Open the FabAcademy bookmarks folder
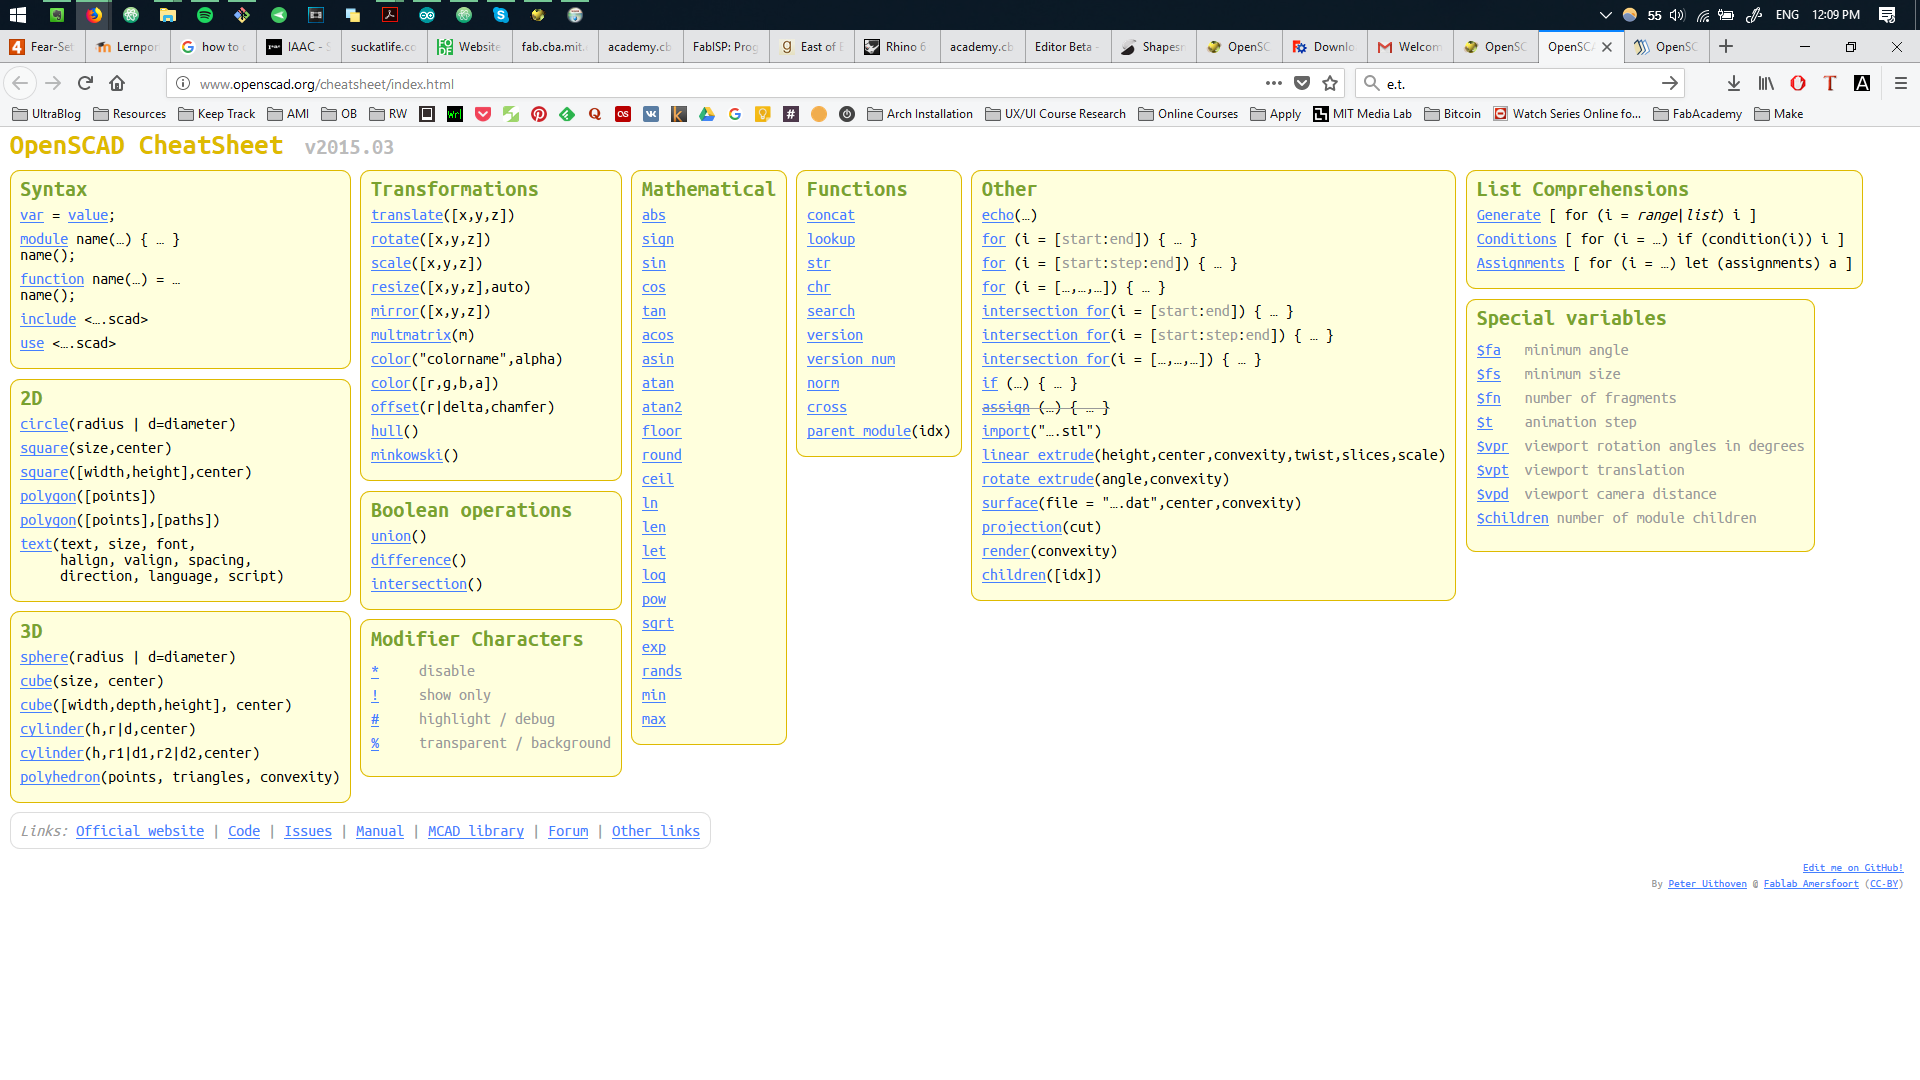1920x1080 pixels. pyautogui.click(x=1698, y=114)
